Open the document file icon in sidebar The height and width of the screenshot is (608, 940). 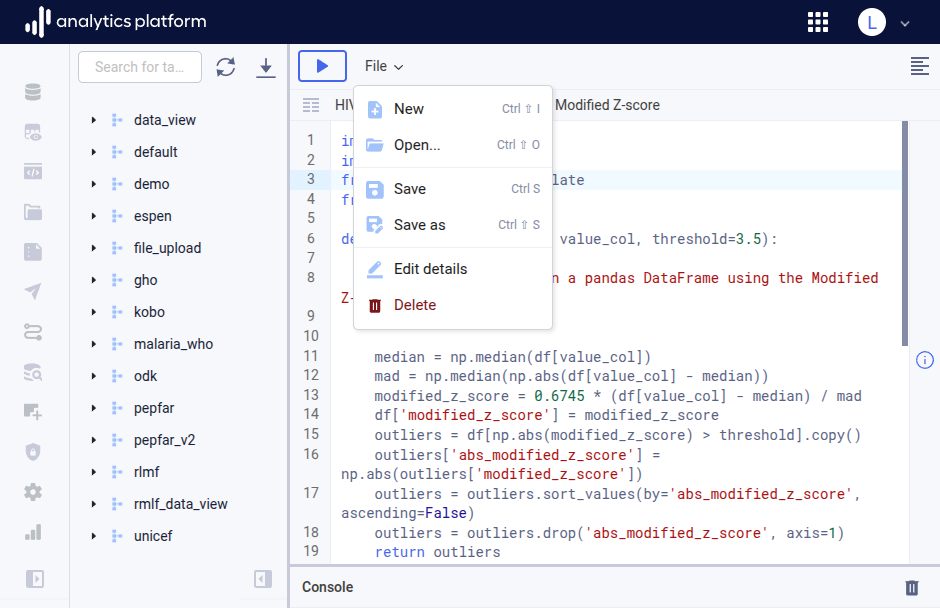(x=33, y=252)
